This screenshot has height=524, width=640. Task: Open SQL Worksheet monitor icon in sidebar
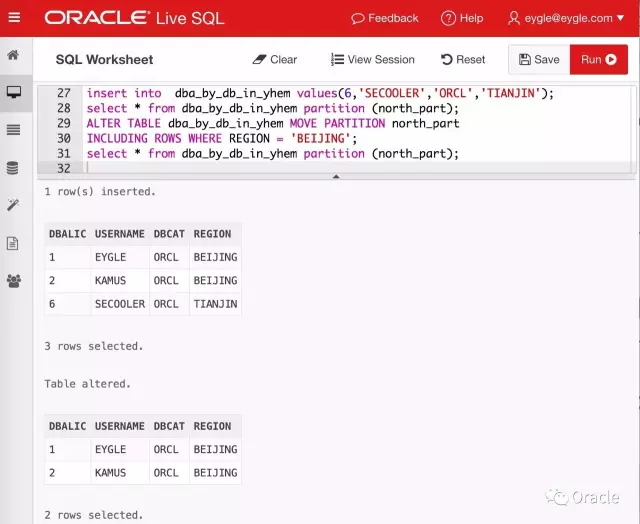(14, 92)
